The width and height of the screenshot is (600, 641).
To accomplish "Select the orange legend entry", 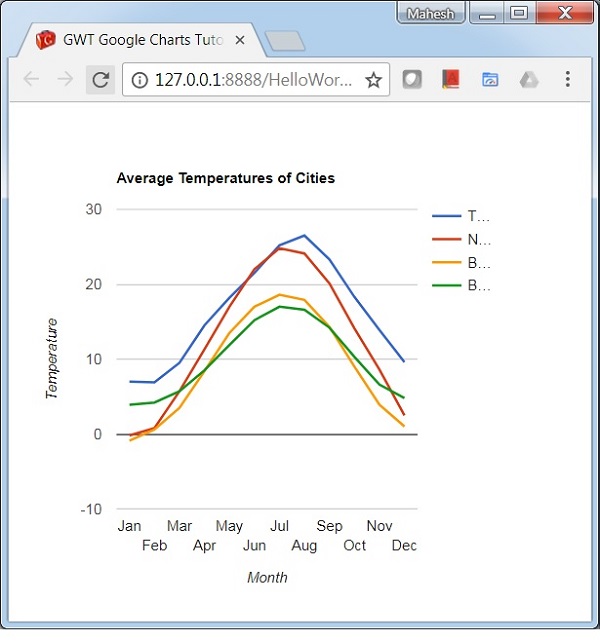I will point(460,263).
